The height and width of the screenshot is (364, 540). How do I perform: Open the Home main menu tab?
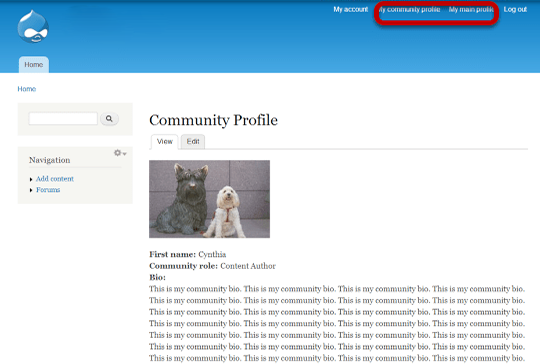click(34, 65)
